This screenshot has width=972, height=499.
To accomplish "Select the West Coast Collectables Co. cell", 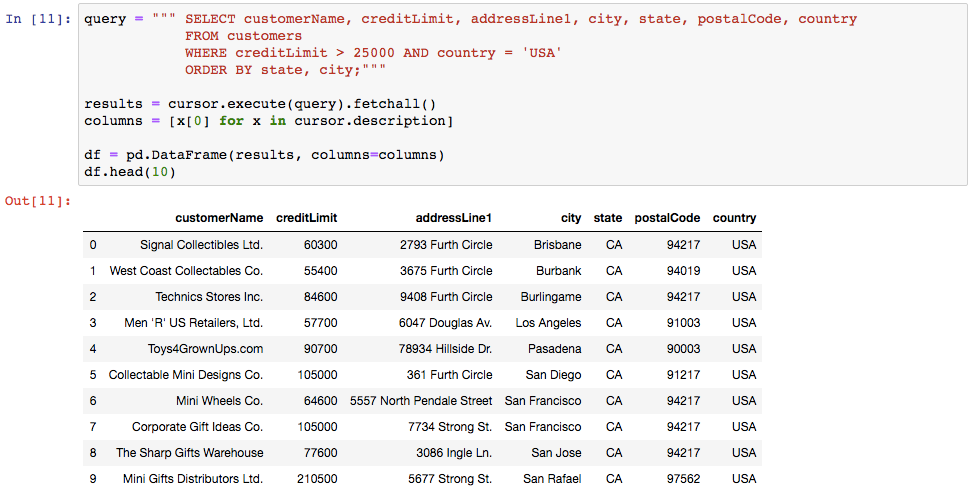I will pyautogui.click(x=186, y=271).
